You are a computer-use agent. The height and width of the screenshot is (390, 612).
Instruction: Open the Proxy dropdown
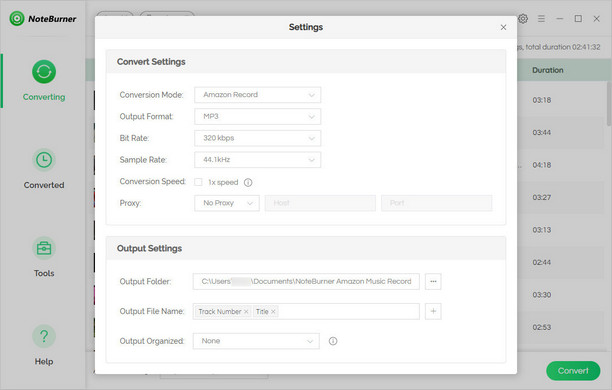227,203
